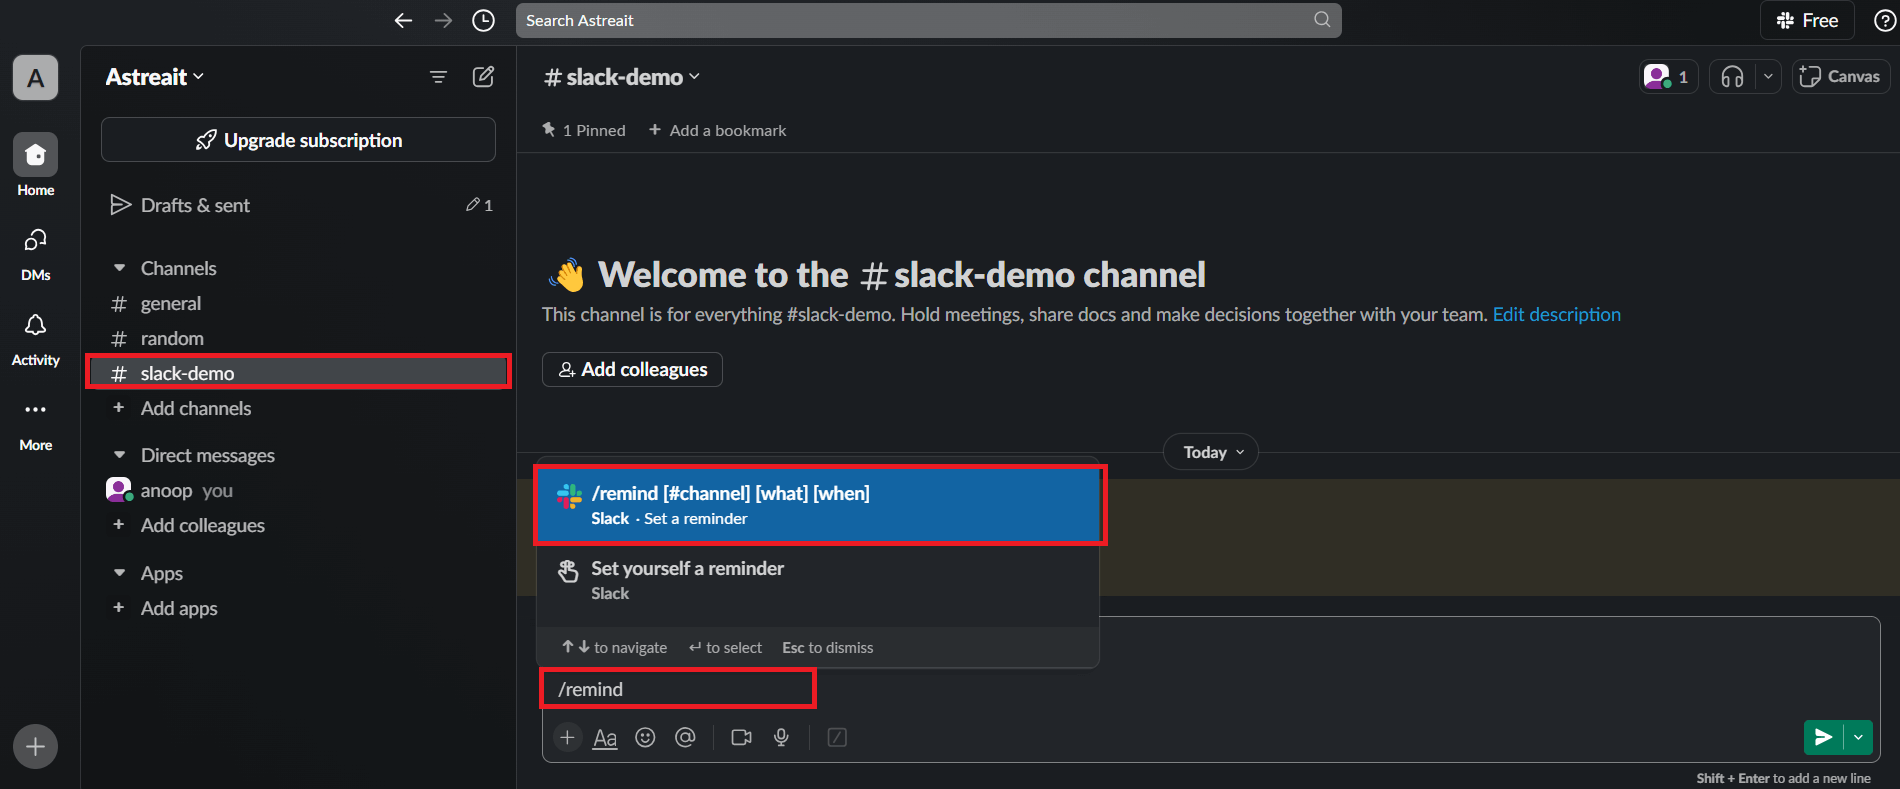
Task: Open the Canvas button
Action: (x=1840, y=77)
